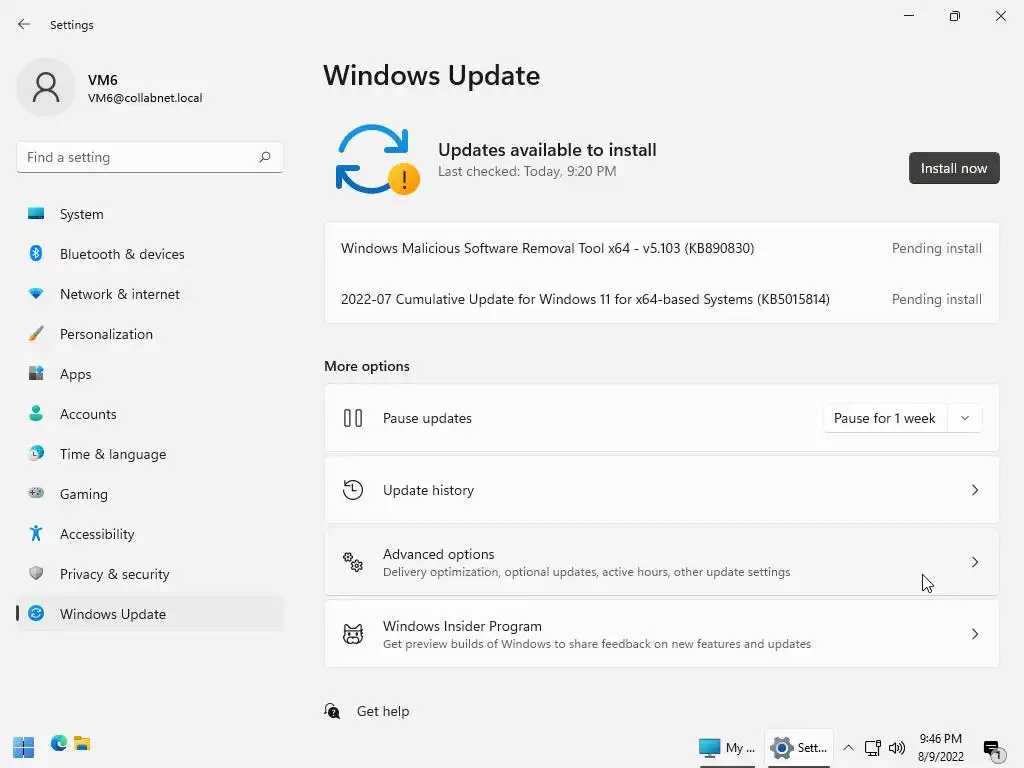This screenshot has height=768, width=1024.
Task: Launch Microsoft Edge from taskbar
Action: coord(59,743)
